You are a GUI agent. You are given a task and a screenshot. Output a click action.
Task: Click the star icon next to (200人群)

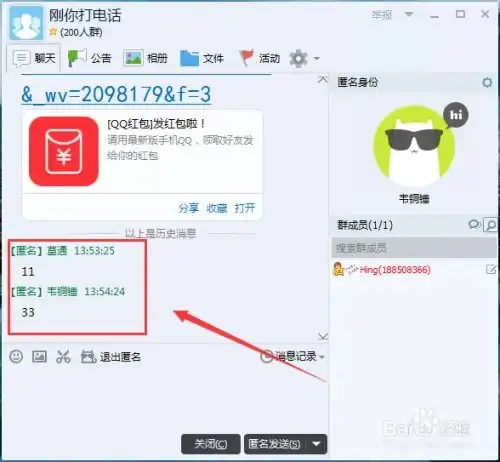click(53, 32)
